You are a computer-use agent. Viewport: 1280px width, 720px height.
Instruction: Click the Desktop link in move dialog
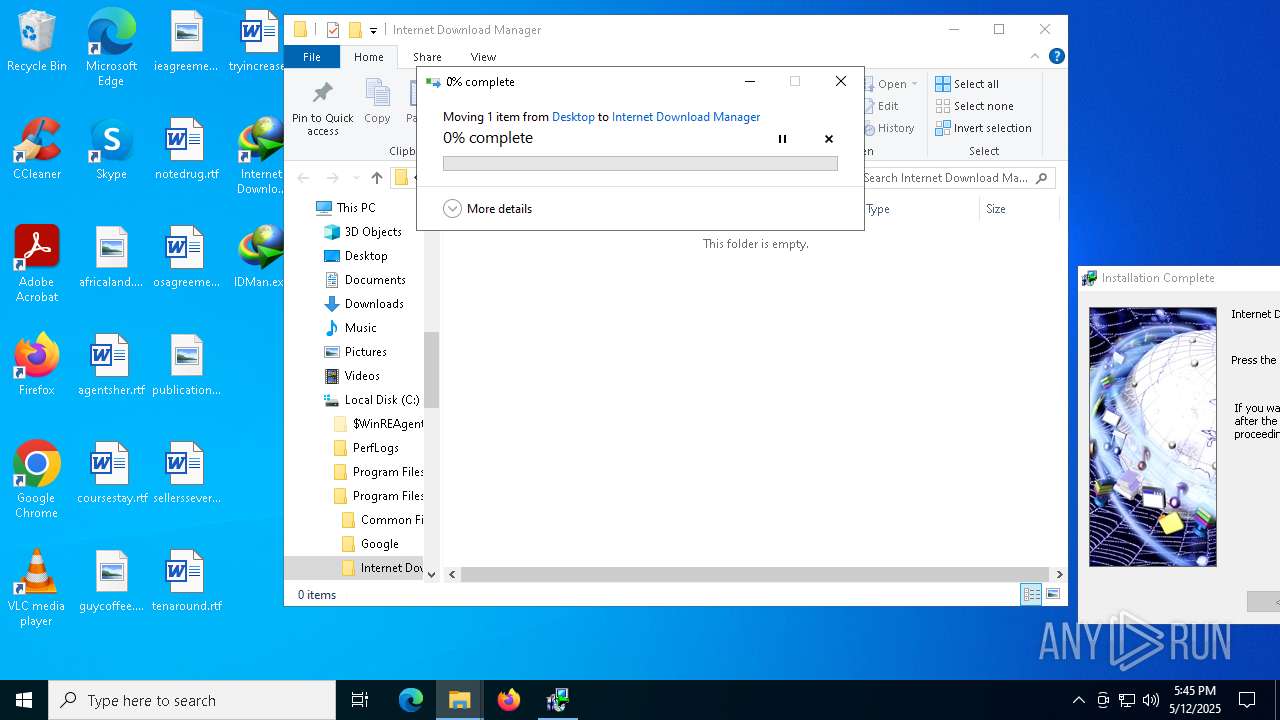point(573,117)
